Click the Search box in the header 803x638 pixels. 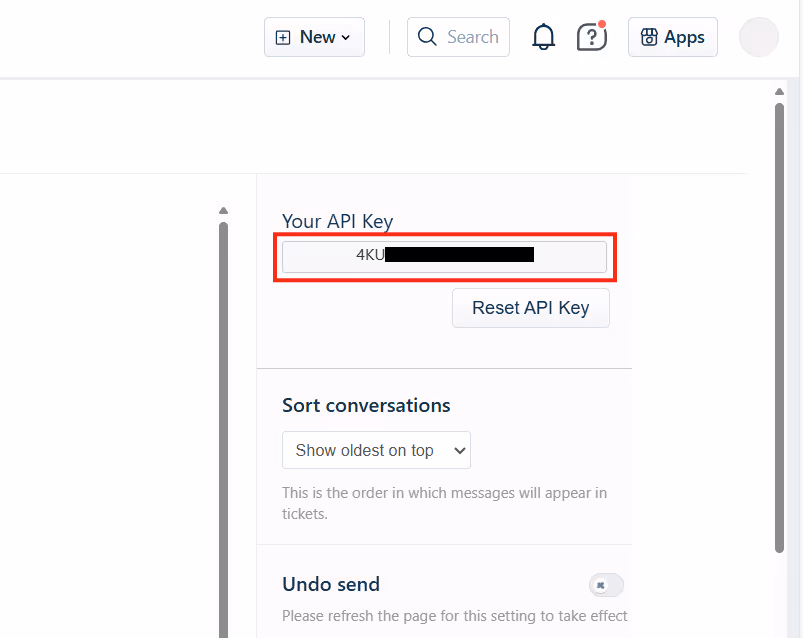(x=458, y=37)
